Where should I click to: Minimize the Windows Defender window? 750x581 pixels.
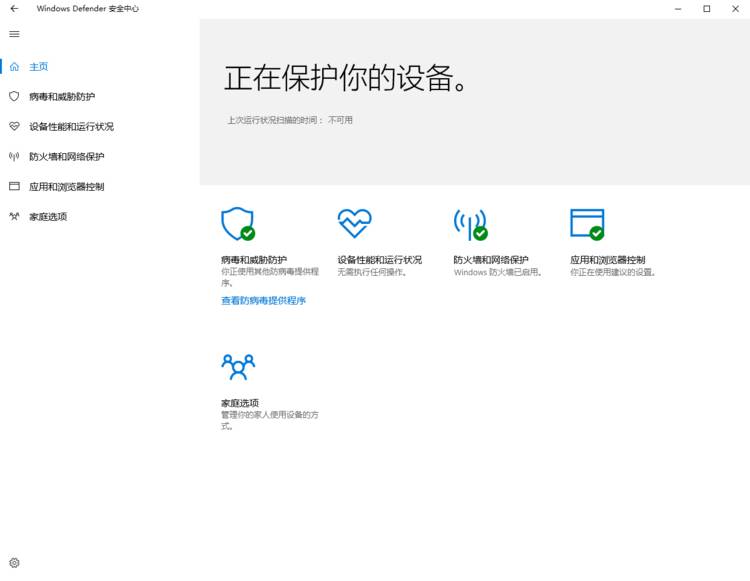[678, 9]
